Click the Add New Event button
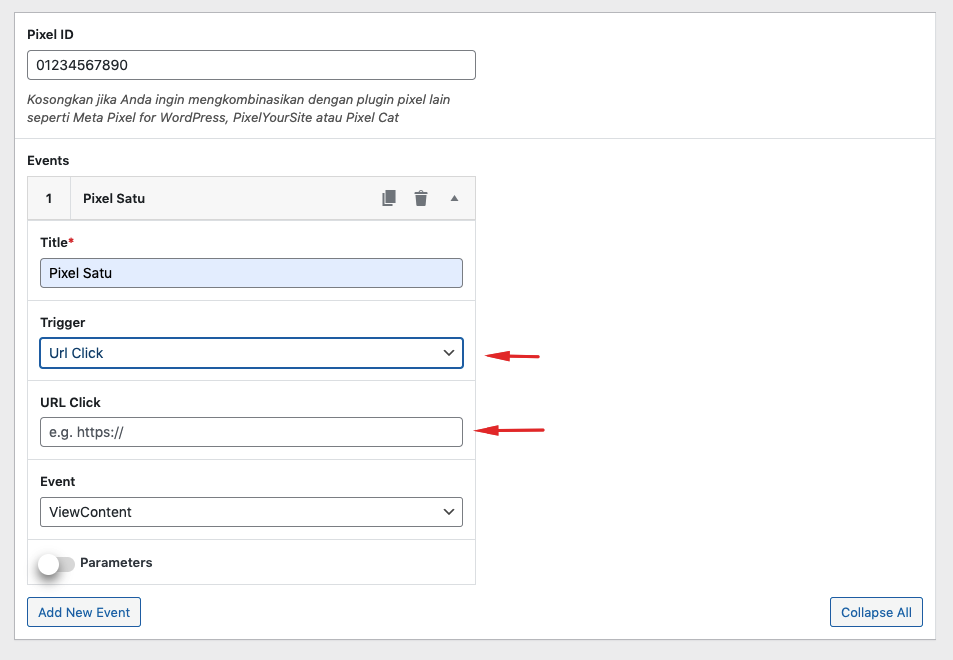Viewport: 953px width, 660px height. point(84,612)
